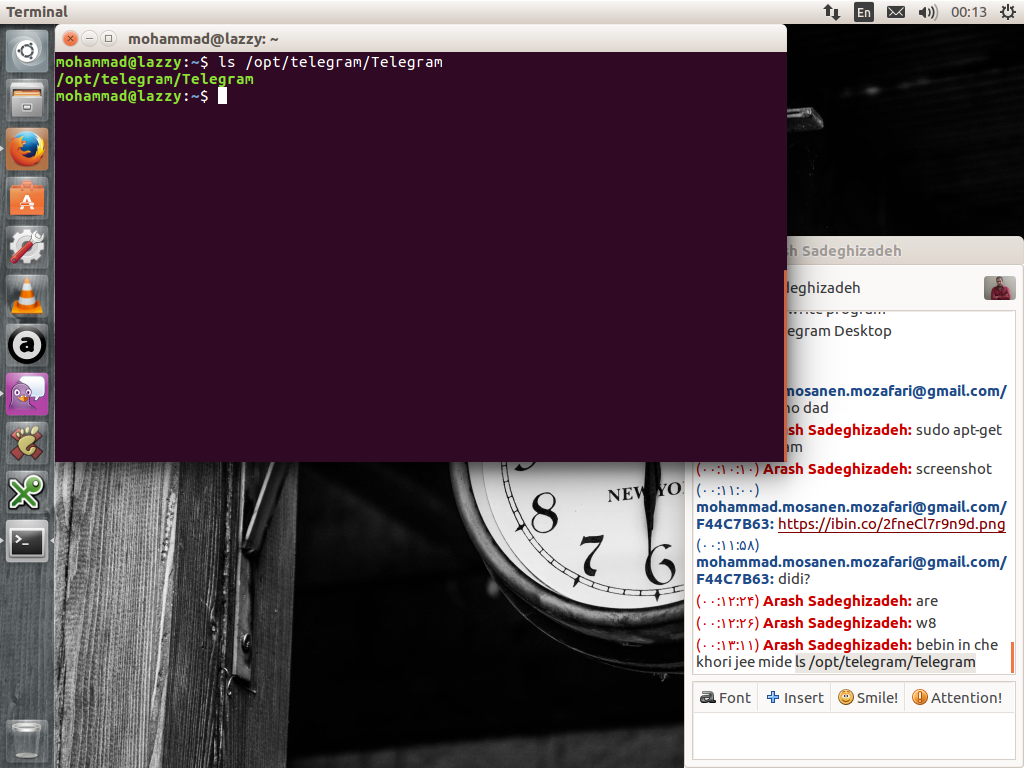Open Pidgin messenger in the launcher
1024x768 pixels.
(27, 394)
